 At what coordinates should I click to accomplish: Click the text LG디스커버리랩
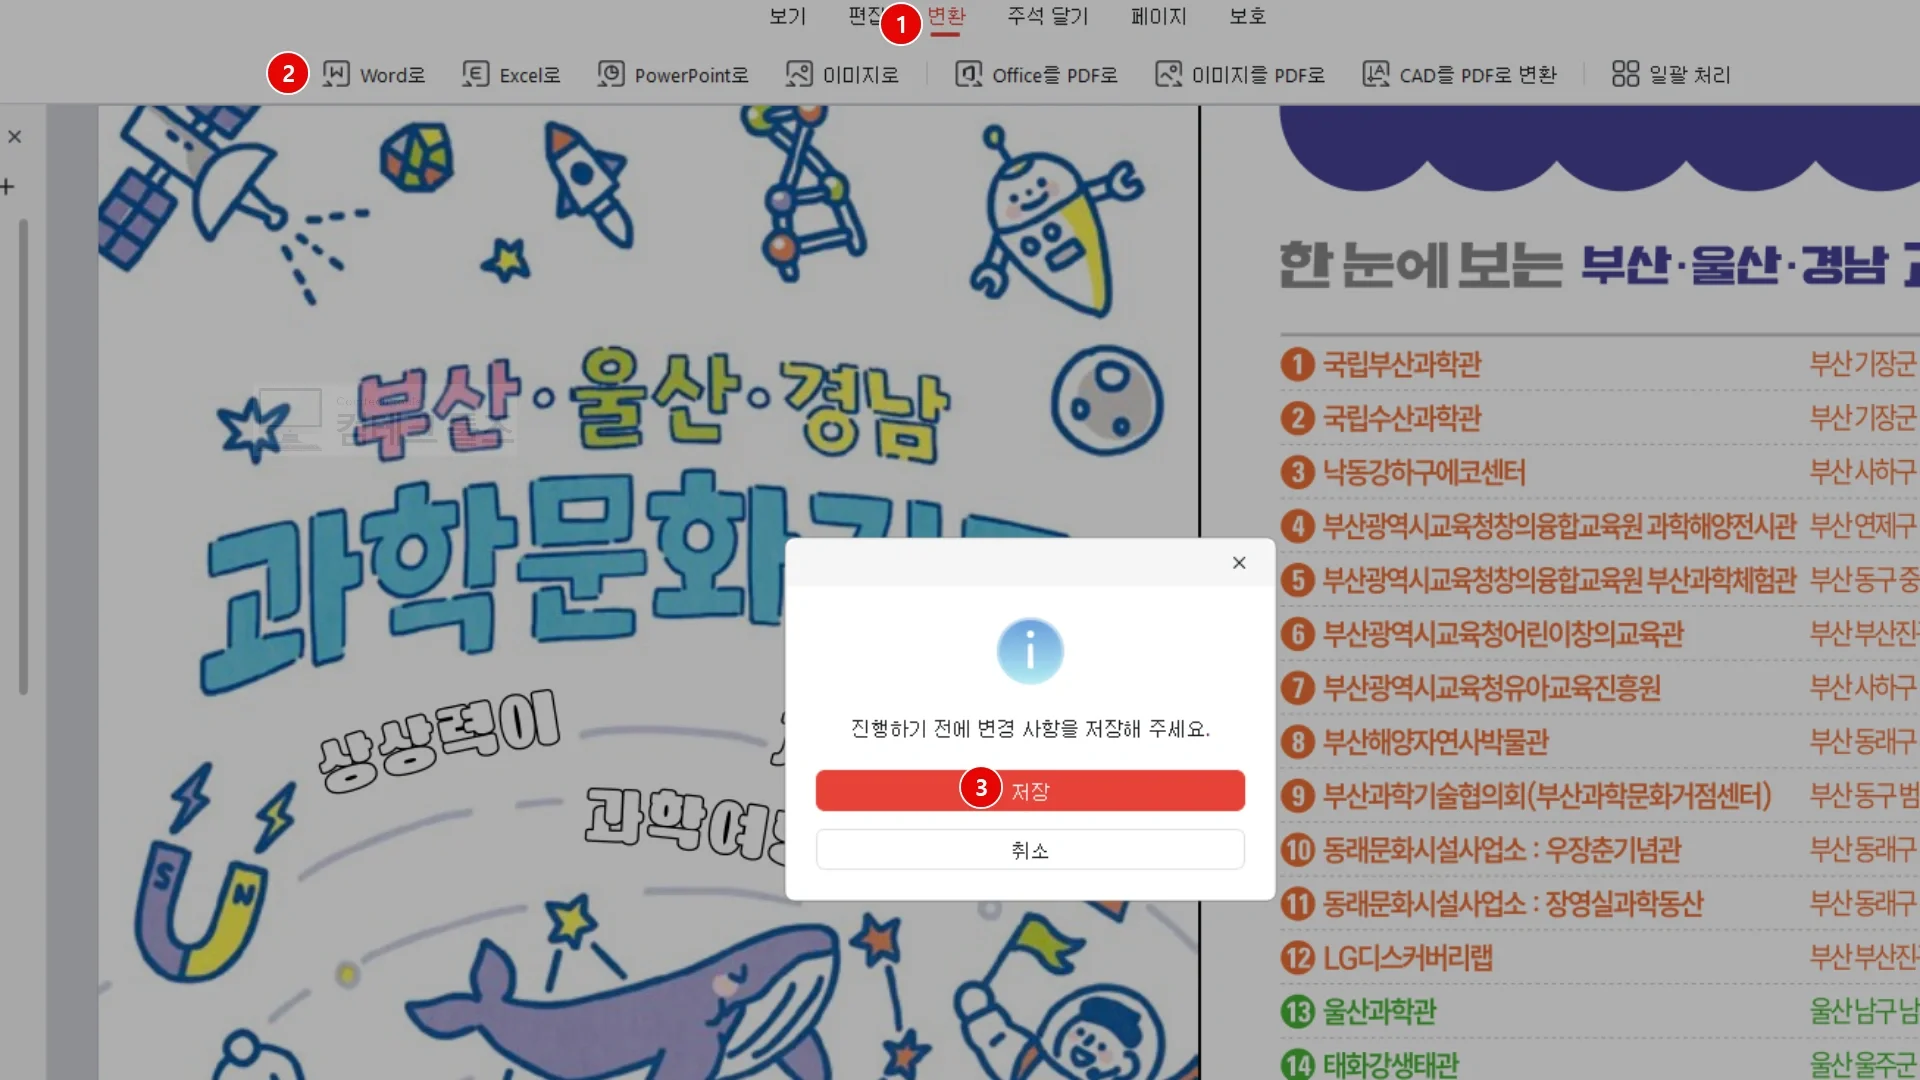[x=1408, y=958]
